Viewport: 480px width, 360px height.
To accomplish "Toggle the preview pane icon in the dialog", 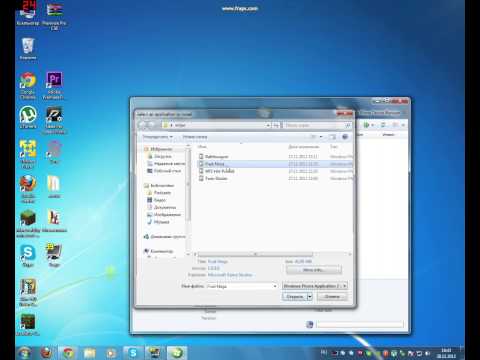I will [x=332, y=137].
